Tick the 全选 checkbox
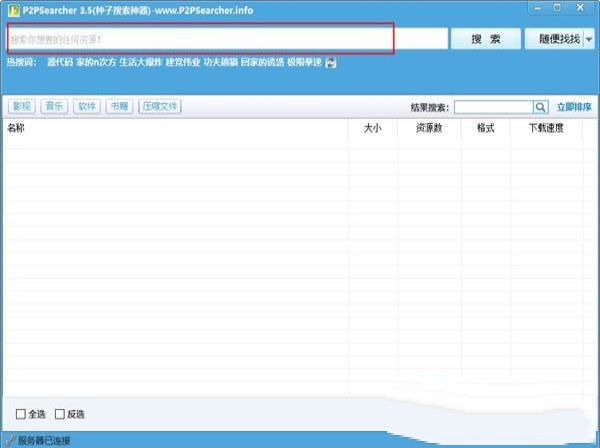600x448 pixels. pos(21,414)
